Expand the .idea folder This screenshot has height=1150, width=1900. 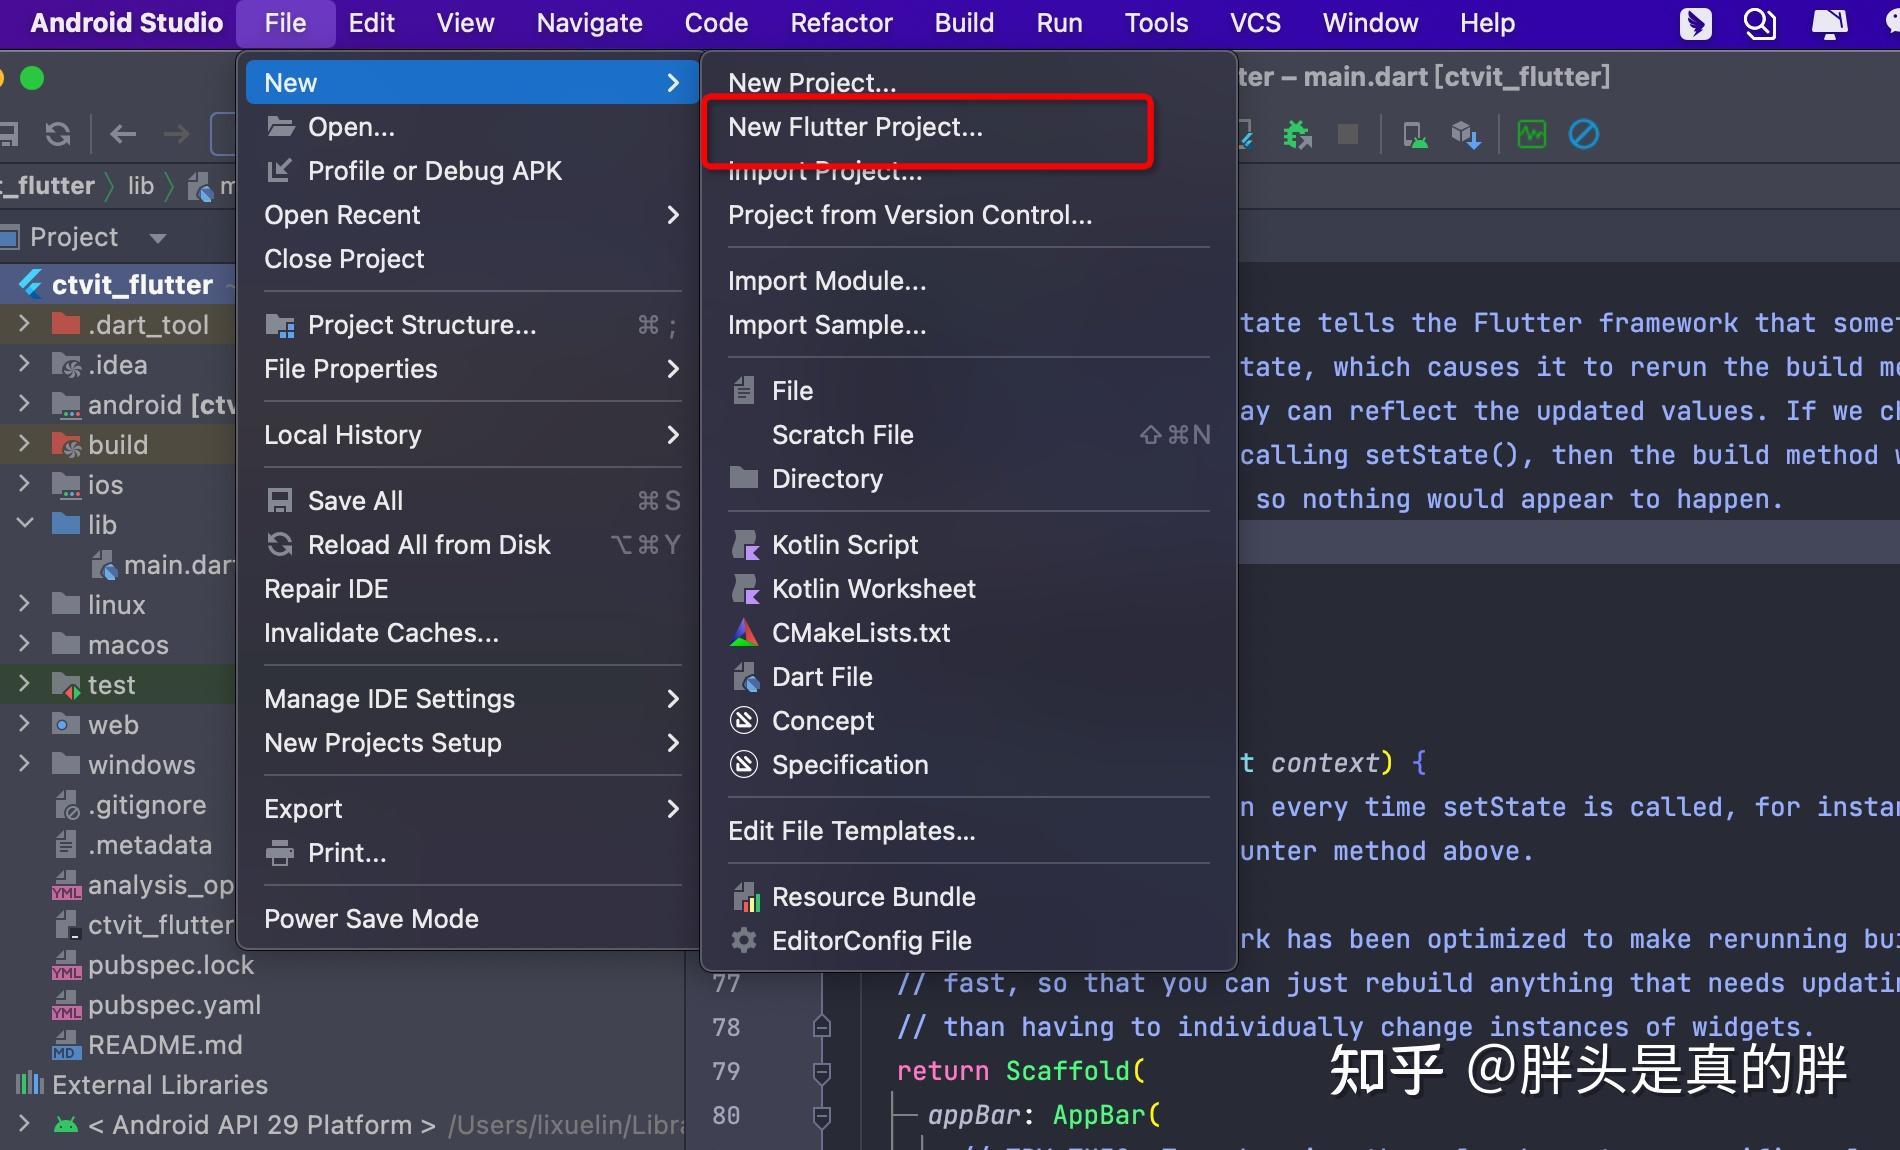pyautogui.click(x=24, y=364)
